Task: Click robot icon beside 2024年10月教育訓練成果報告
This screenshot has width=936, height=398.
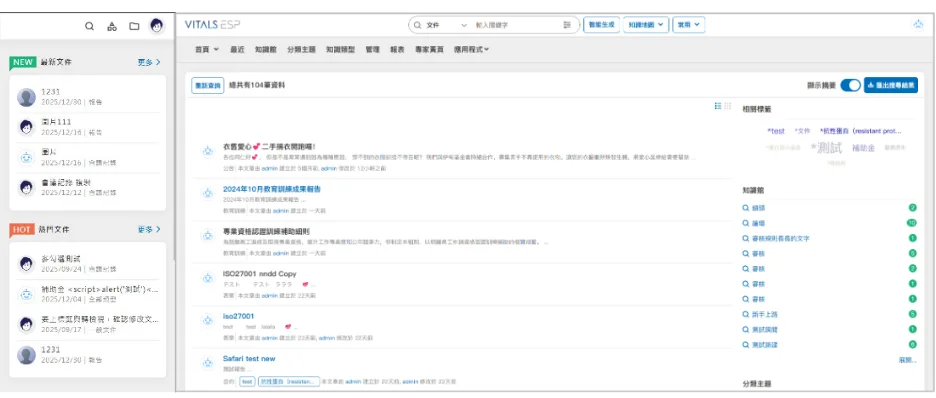Action: 207,193
